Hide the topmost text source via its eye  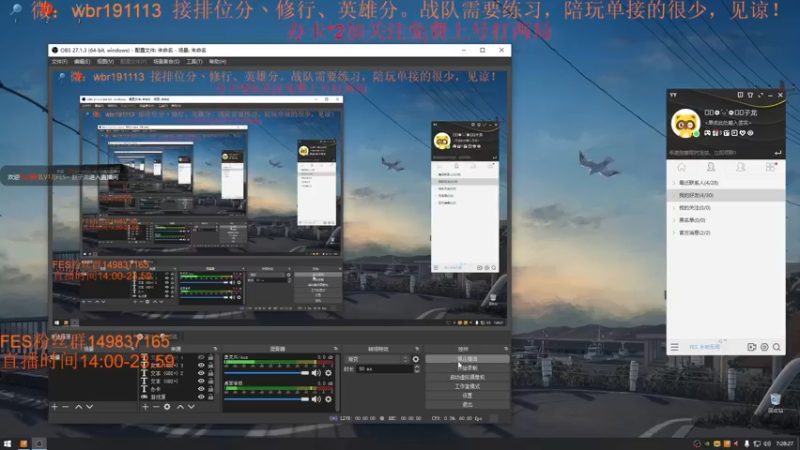click(x=201, y=358)
